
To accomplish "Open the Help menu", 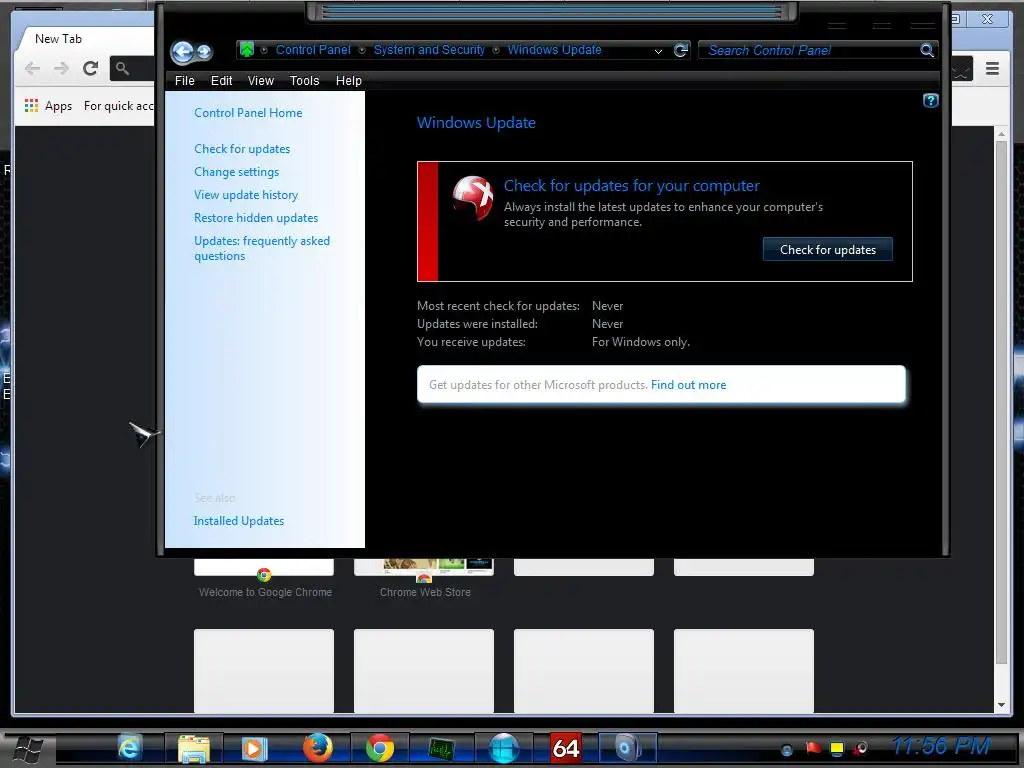I will [x=349, y=80].
